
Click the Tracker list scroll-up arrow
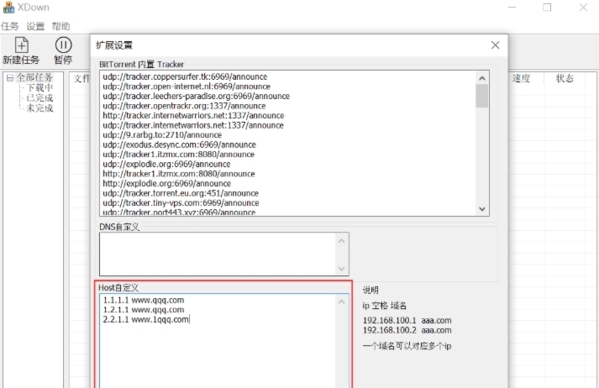(482, 78)
